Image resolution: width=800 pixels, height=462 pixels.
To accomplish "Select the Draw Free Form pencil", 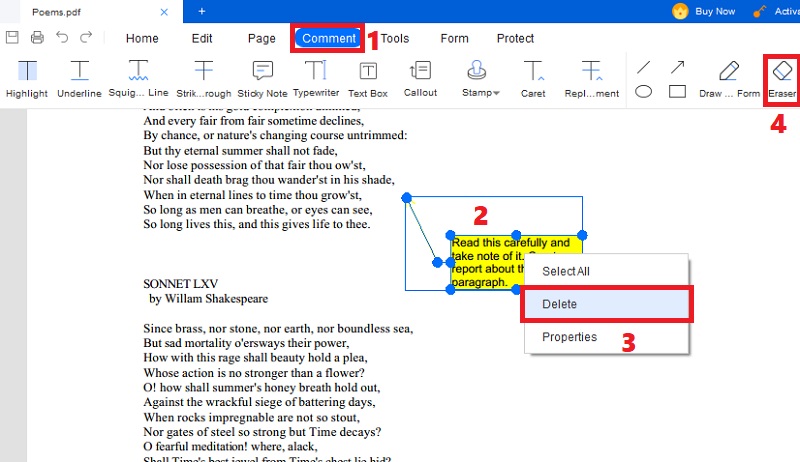I will click(729, 79).
